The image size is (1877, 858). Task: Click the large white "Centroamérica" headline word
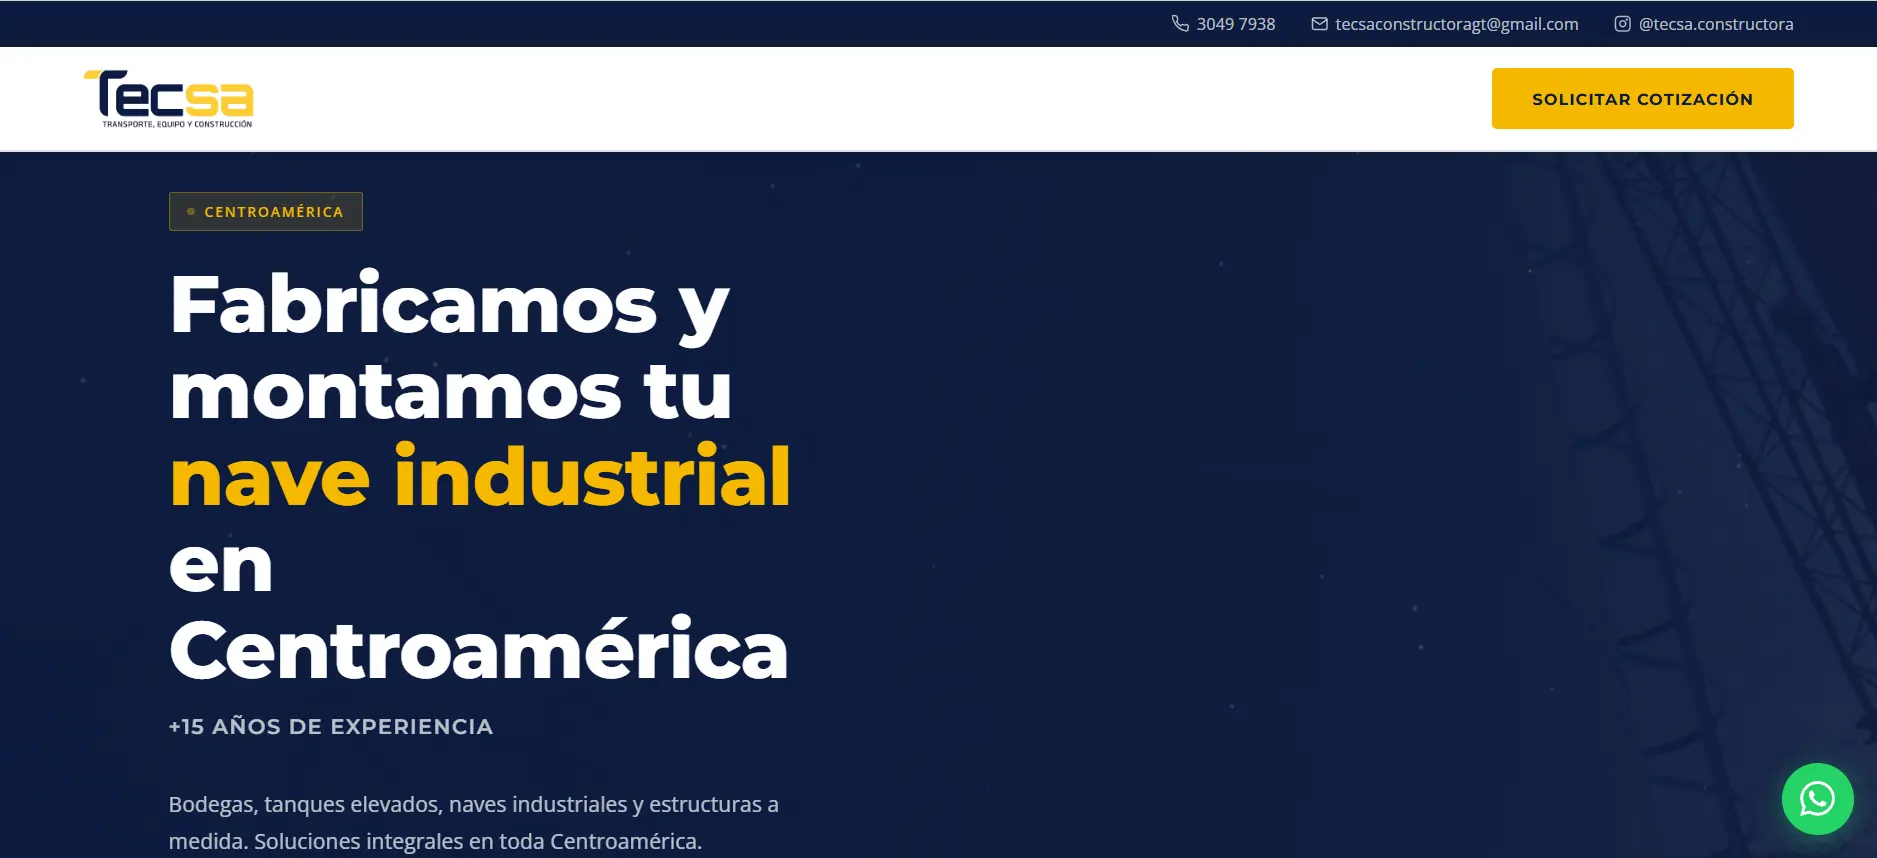tap(479, 650)
